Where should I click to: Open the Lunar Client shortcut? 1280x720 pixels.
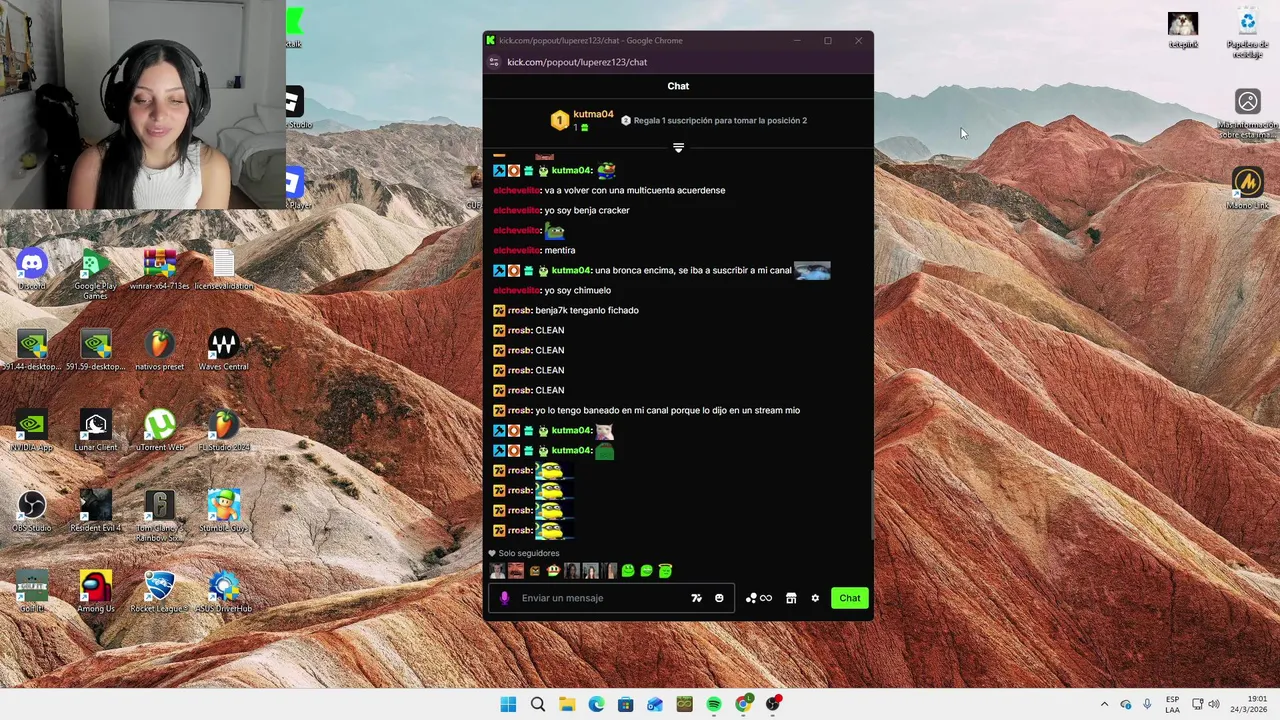(x=95, y=431)
